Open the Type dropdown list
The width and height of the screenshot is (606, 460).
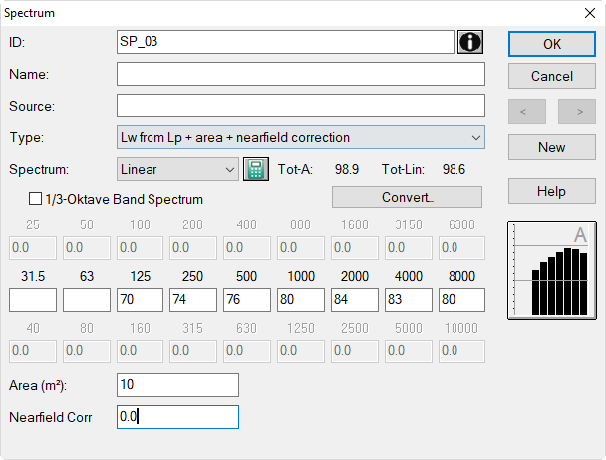coord(301,137)
